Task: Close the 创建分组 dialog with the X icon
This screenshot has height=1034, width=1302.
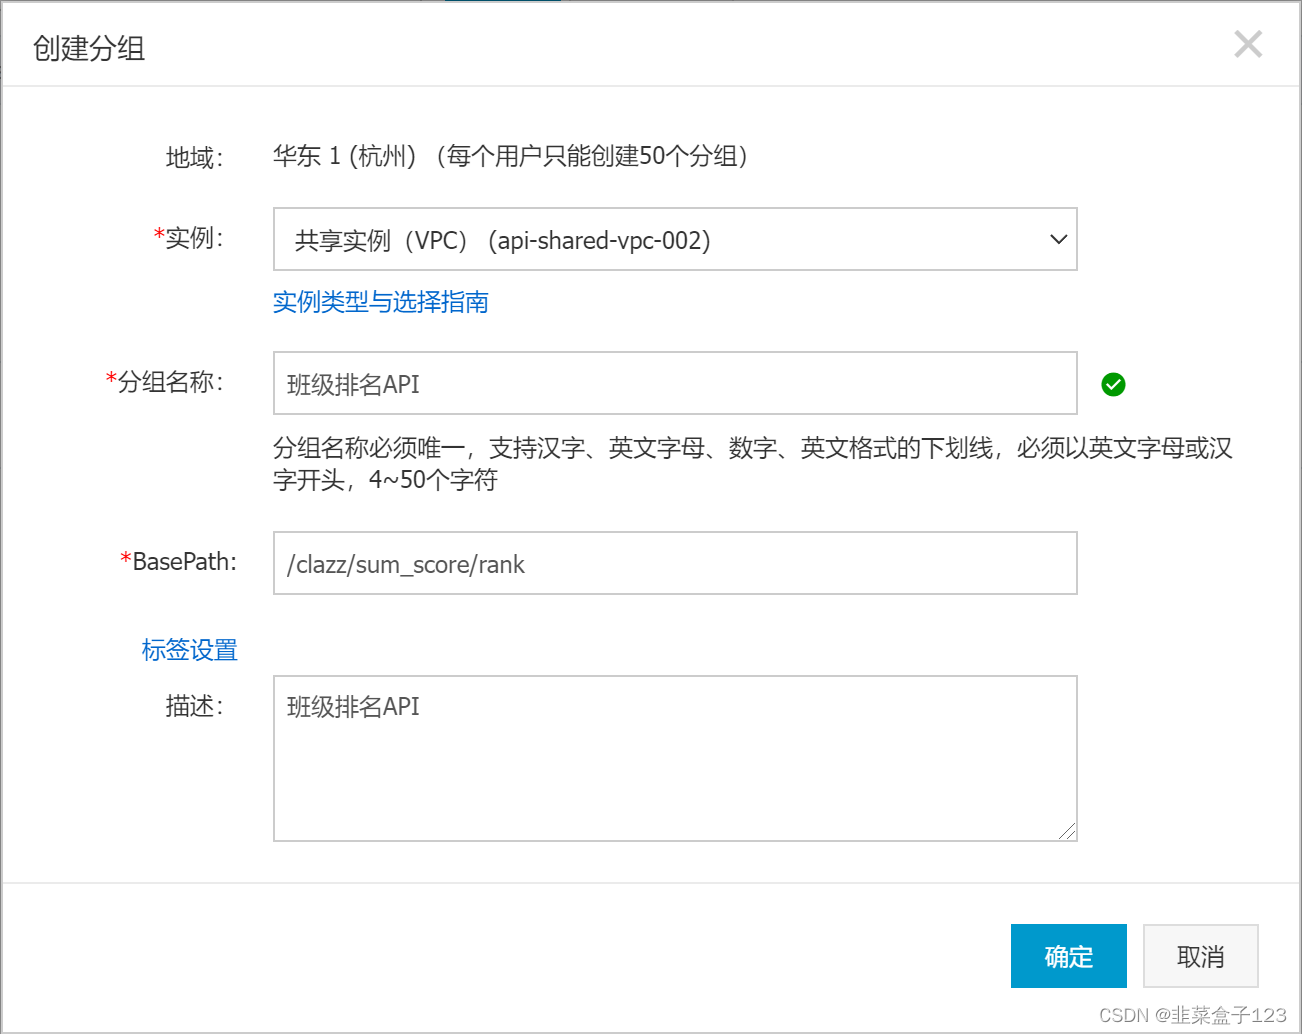Action: [1248, 44]
